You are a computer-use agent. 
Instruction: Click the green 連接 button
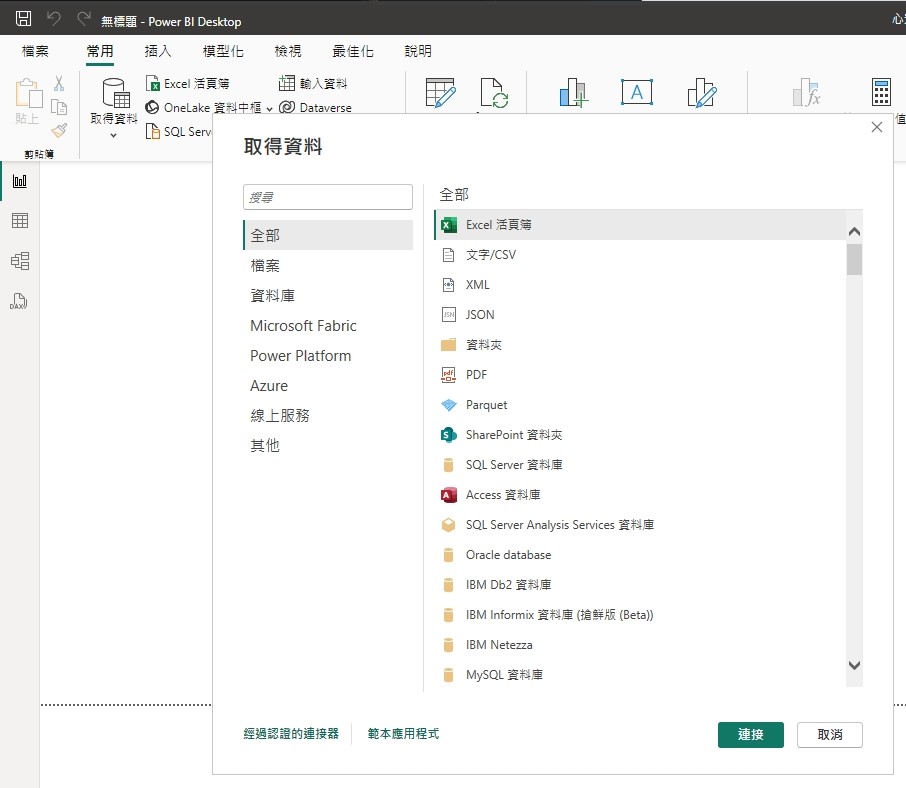[751, 735]
